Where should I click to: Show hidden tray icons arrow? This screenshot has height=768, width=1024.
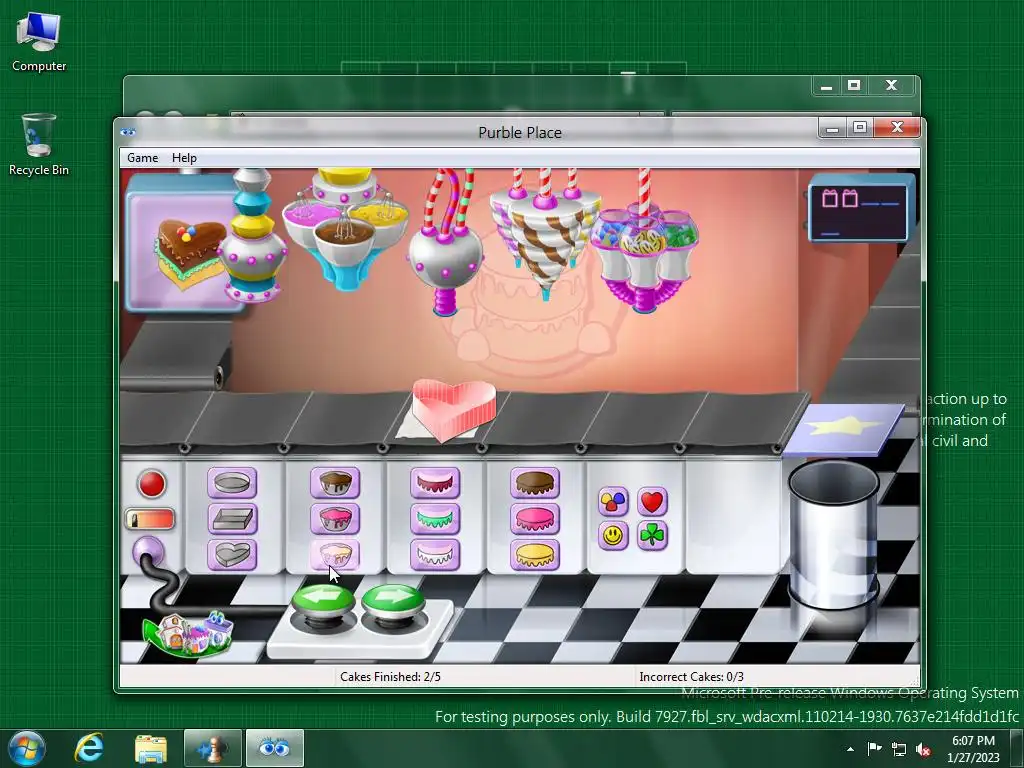[850, 749]
